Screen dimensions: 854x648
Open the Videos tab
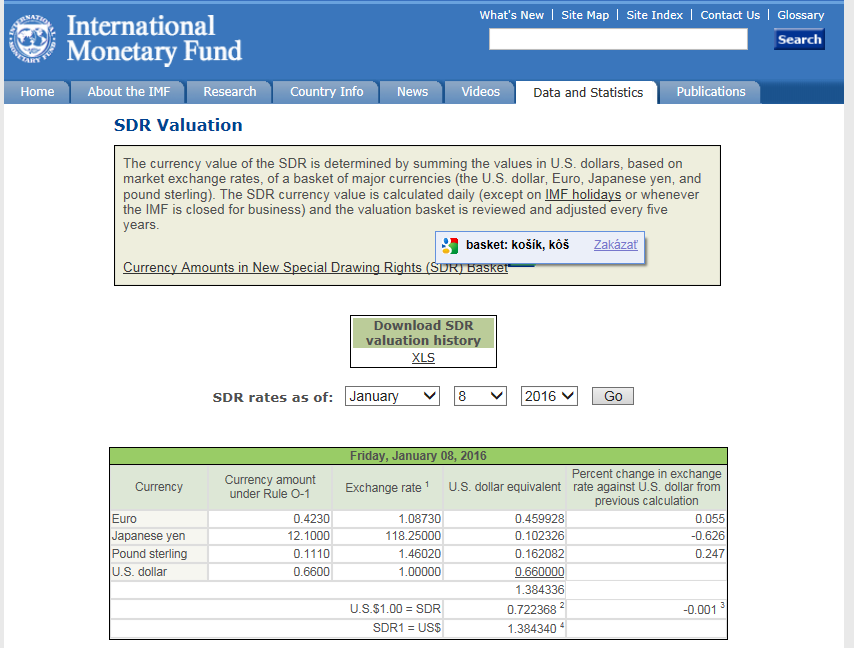click(480, 92)
